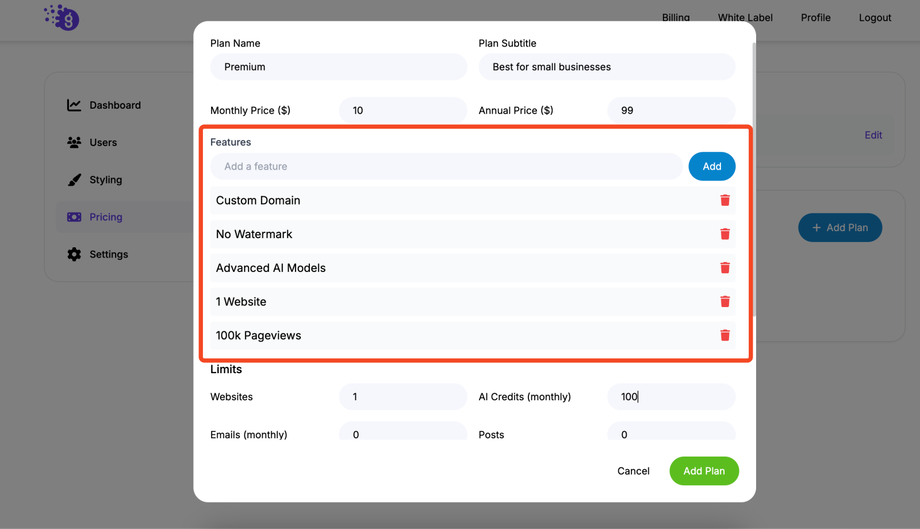The height and width of the screenshot is (529, 920).
Task: Click the Plan Name input field
Action: (338, 67)
